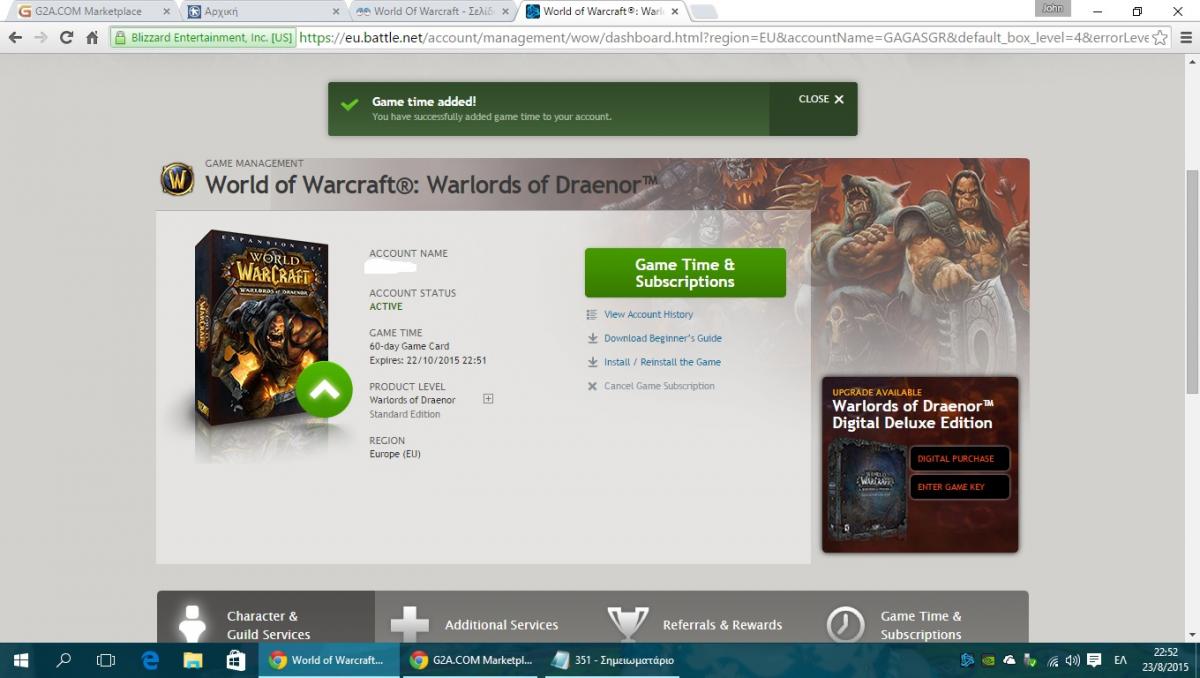Click Cancel Game Subscription link

click(x=659, y=387)
